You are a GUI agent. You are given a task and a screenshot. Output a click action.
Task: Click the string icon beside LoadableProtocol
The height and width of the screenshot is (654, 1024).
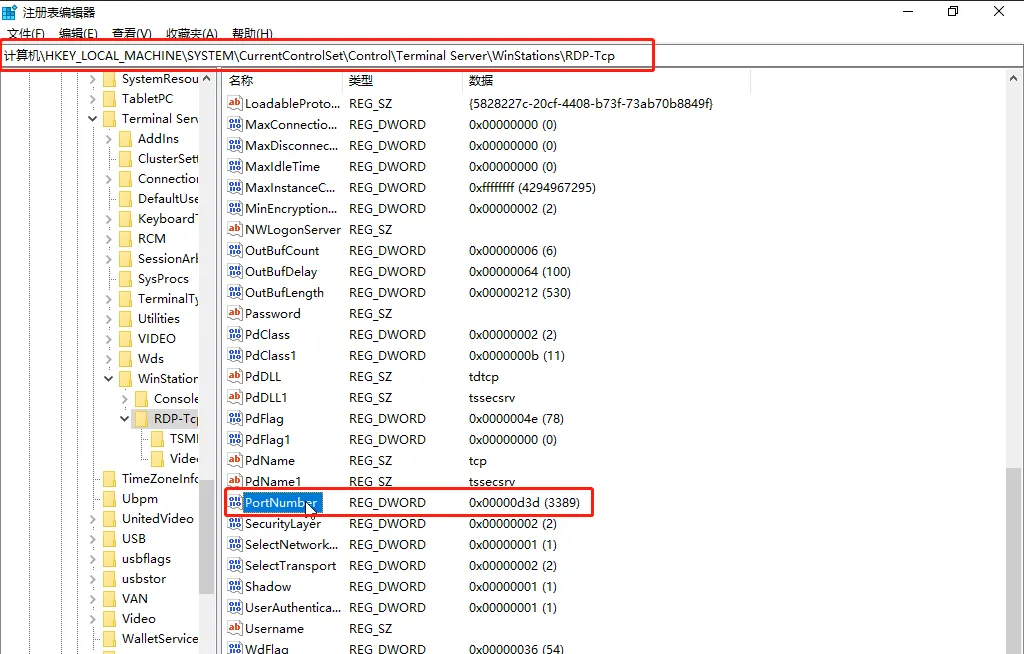[235, 104]
